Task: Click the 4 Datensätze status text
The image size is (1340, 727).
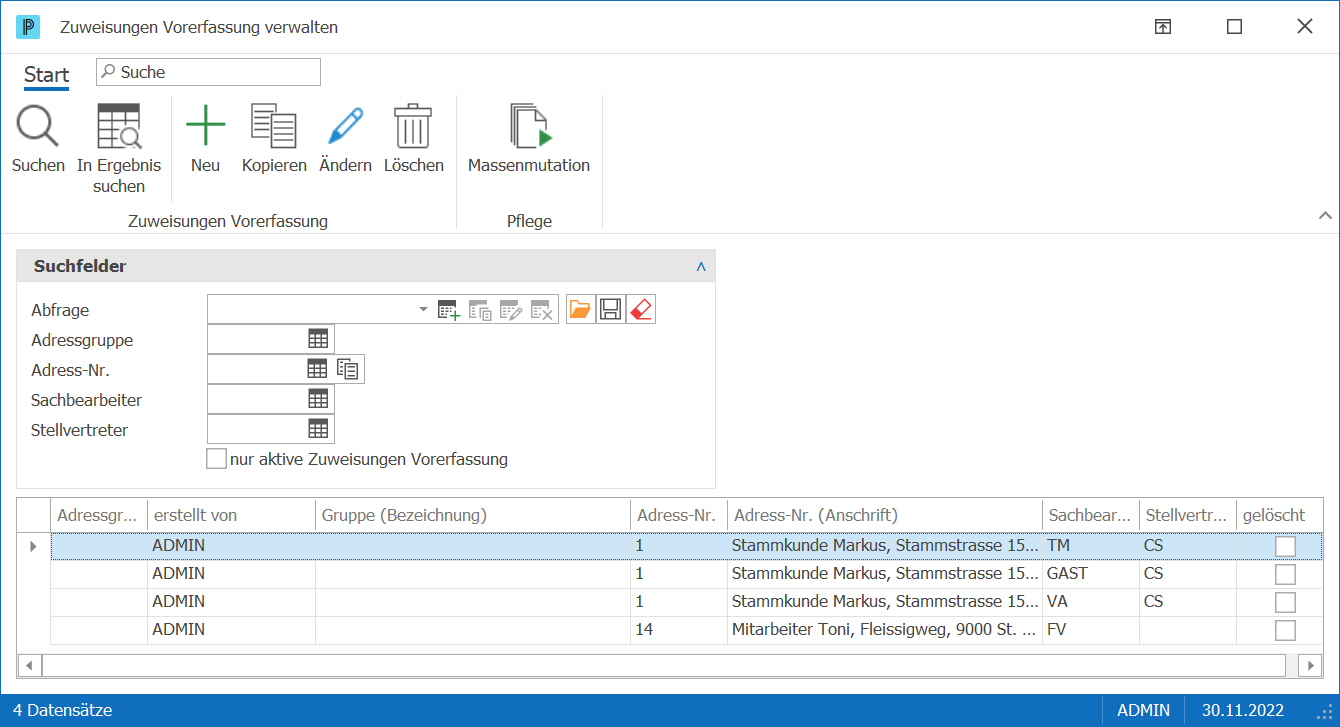Action: pyautogui.click(x=63, y=711)
